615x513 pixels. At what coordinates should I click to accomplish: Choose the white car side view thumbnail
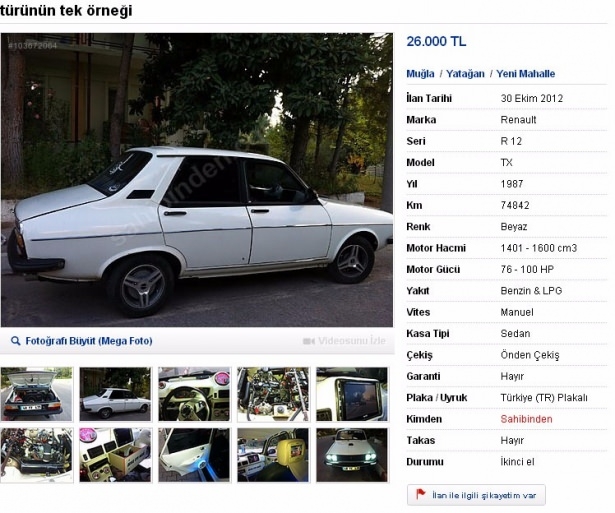[x=115, y=394]
